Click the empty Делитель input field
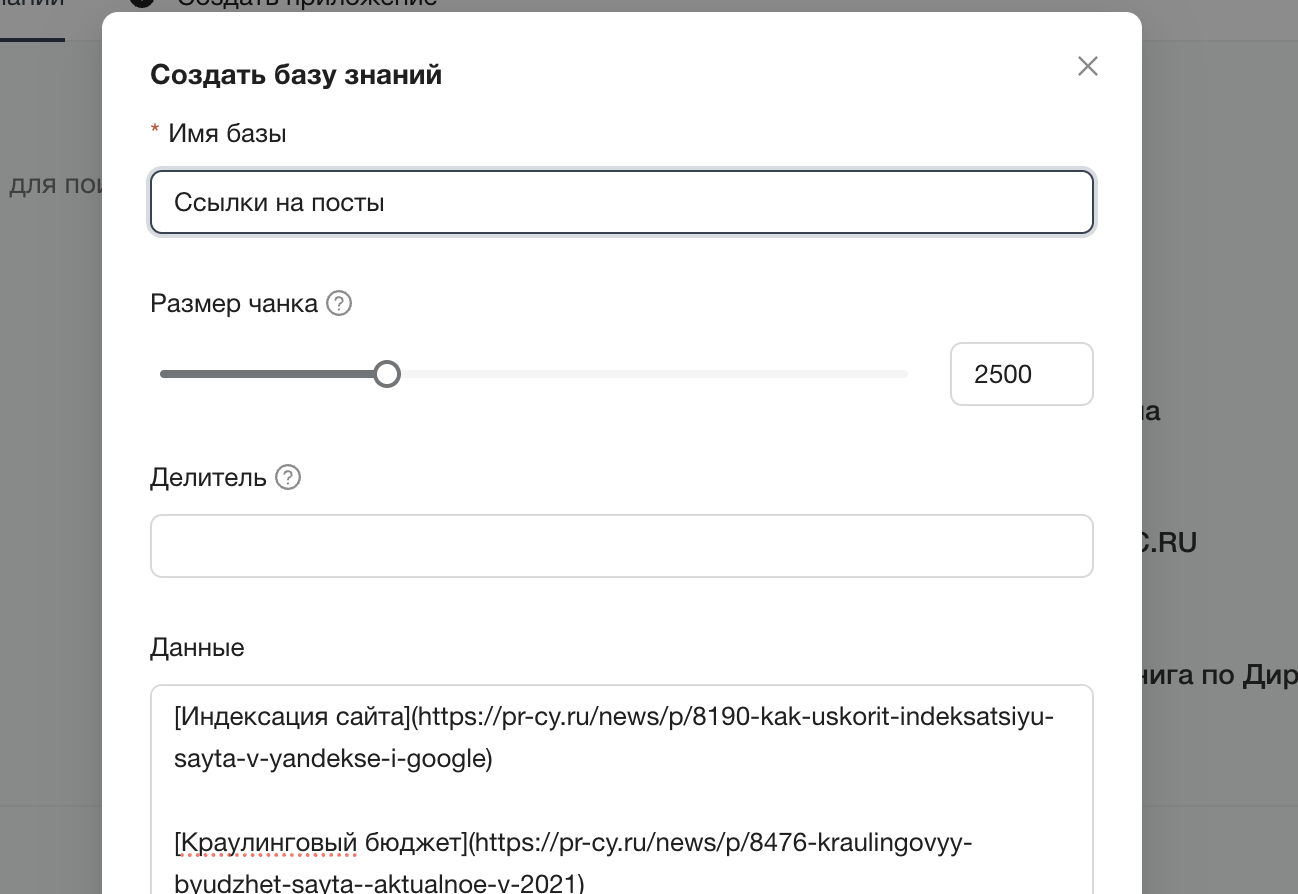1298x894 pixels. tap(620, 545)
